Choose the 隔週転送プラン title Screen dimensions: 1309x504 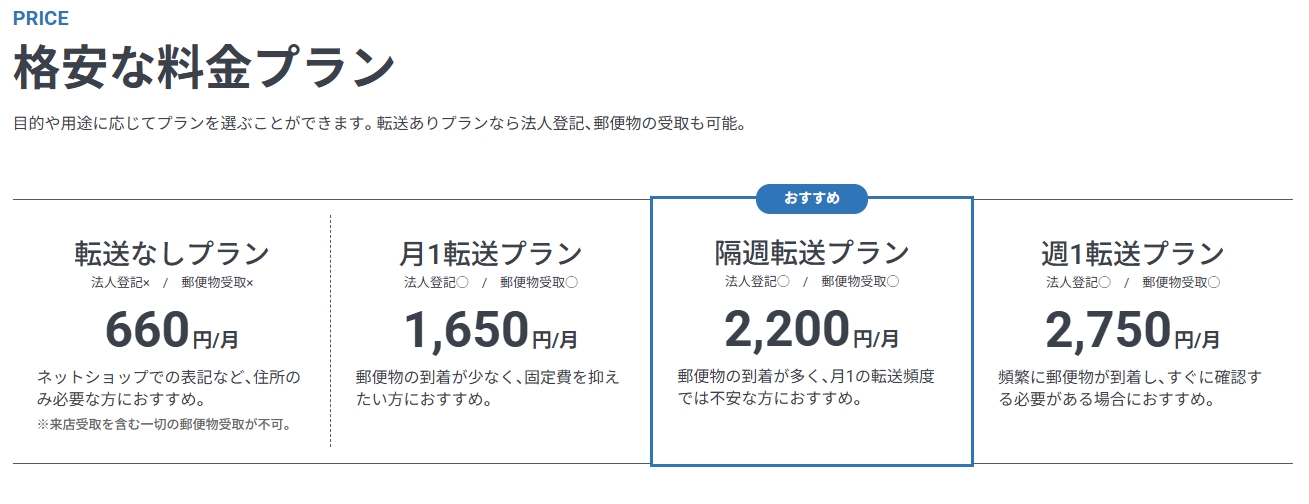click(x=811, y=252)
